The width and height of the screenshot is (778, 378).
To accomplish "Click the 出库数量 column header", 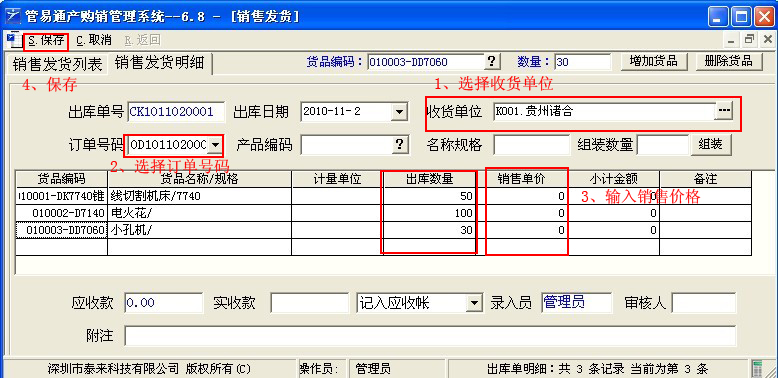I will (430, 179).
